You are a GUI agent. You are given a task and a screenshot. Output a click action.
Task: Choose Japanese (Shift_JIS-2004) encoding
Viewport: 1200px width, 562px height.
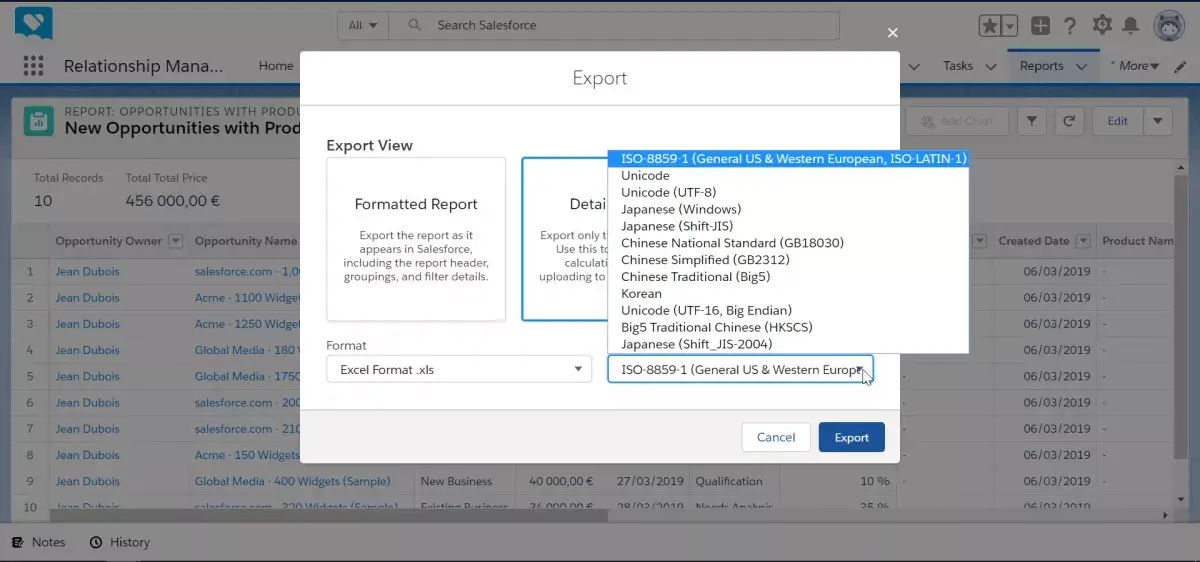[788, 344]
